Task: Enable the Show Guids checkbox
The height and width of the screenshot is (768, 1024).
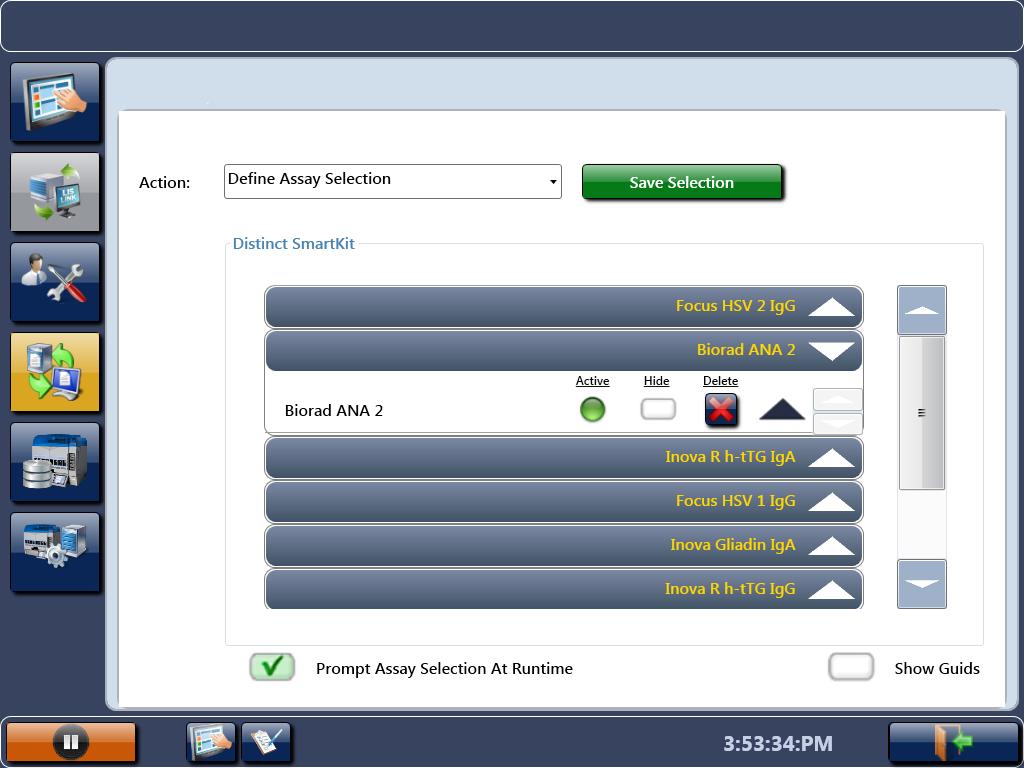Action: [x=850, y=667]
